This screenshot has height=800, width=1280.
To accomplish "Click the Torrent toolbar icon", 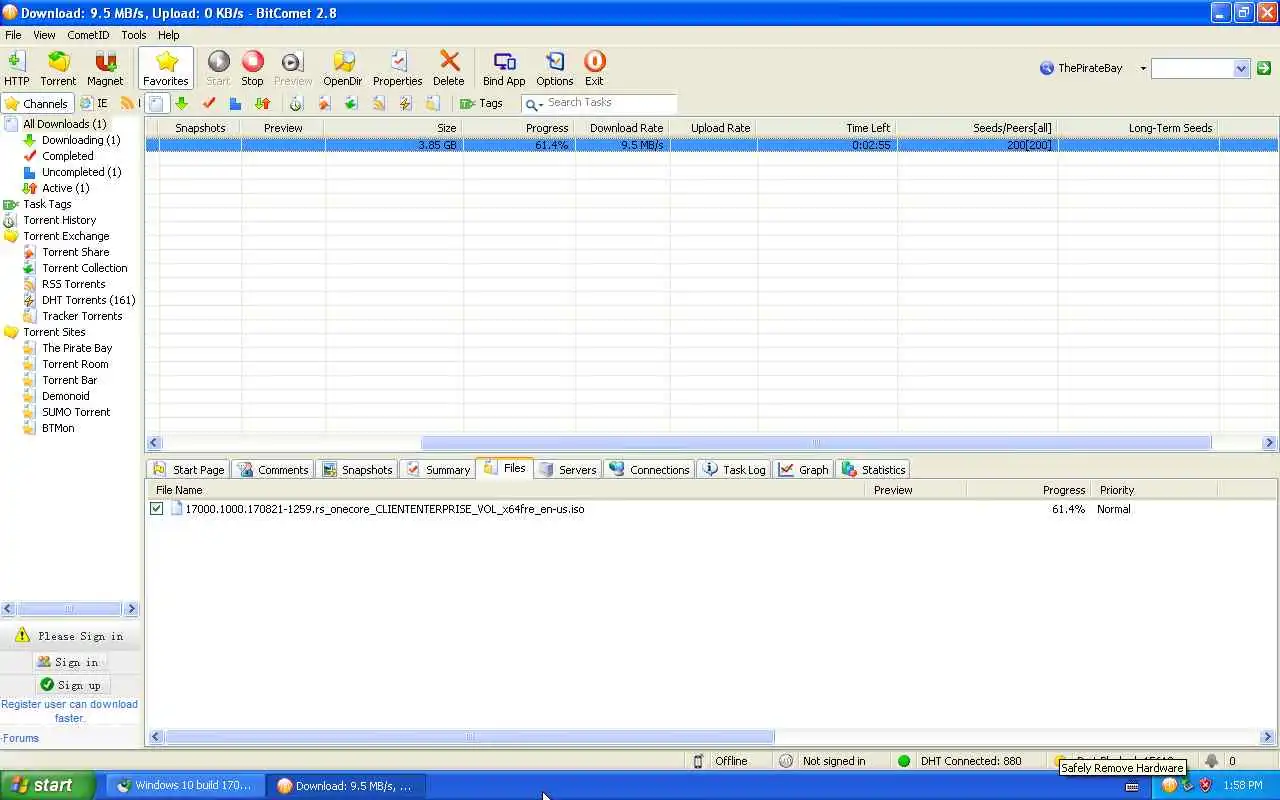I will [58, 69].
